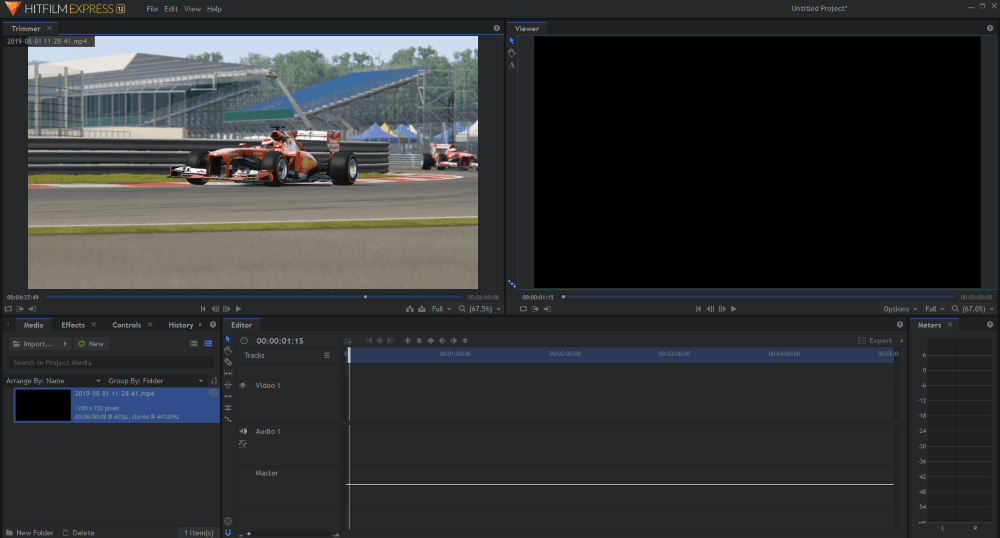Choose the Editor slide edit tool
The height and width of the screenshot is (538, 1000).
tap(228, 385)
